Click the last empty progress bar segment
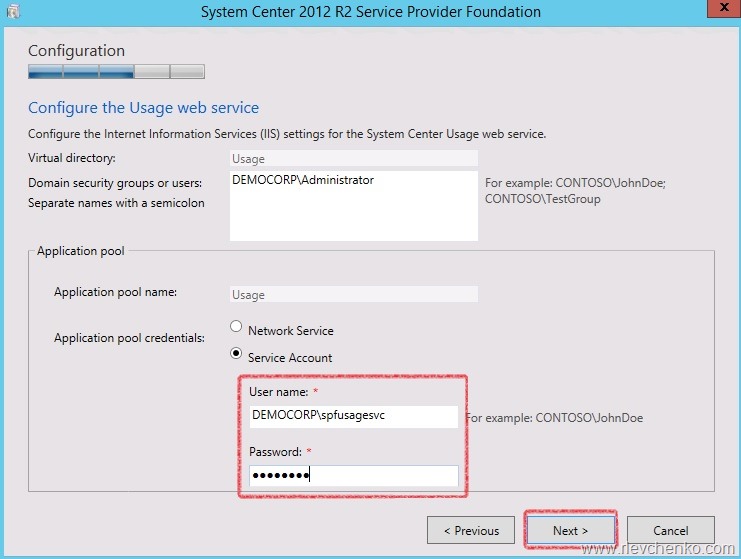The width and height of the screenshot is (741, 559). pos(187,72)
